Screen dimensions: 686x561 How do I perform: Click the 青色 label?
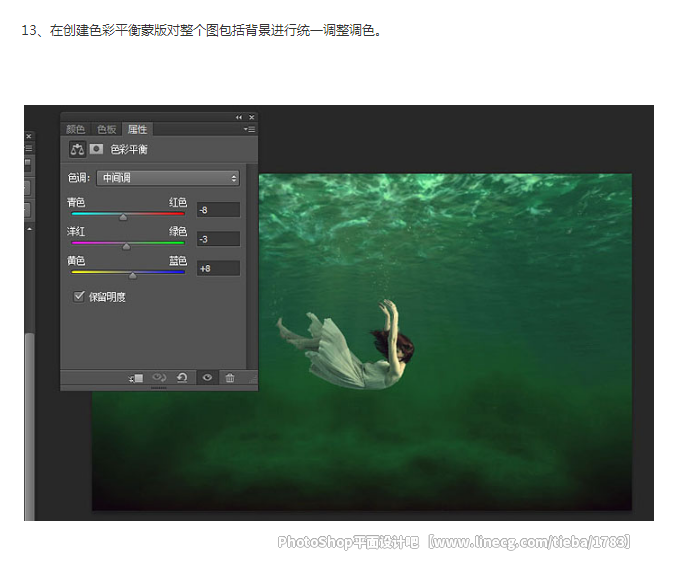76,202
